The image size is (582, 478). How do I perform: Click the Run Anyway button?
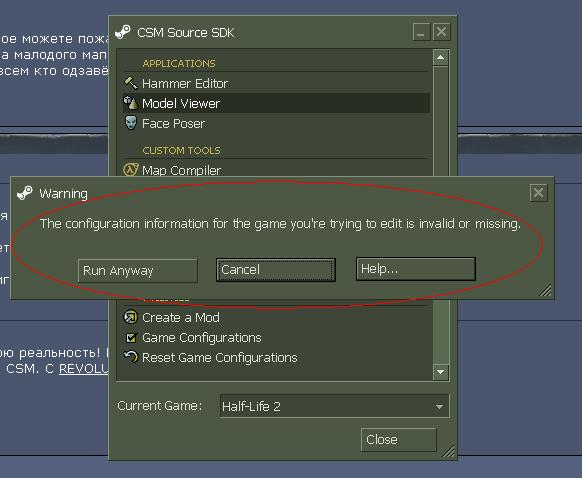(138, 271)
